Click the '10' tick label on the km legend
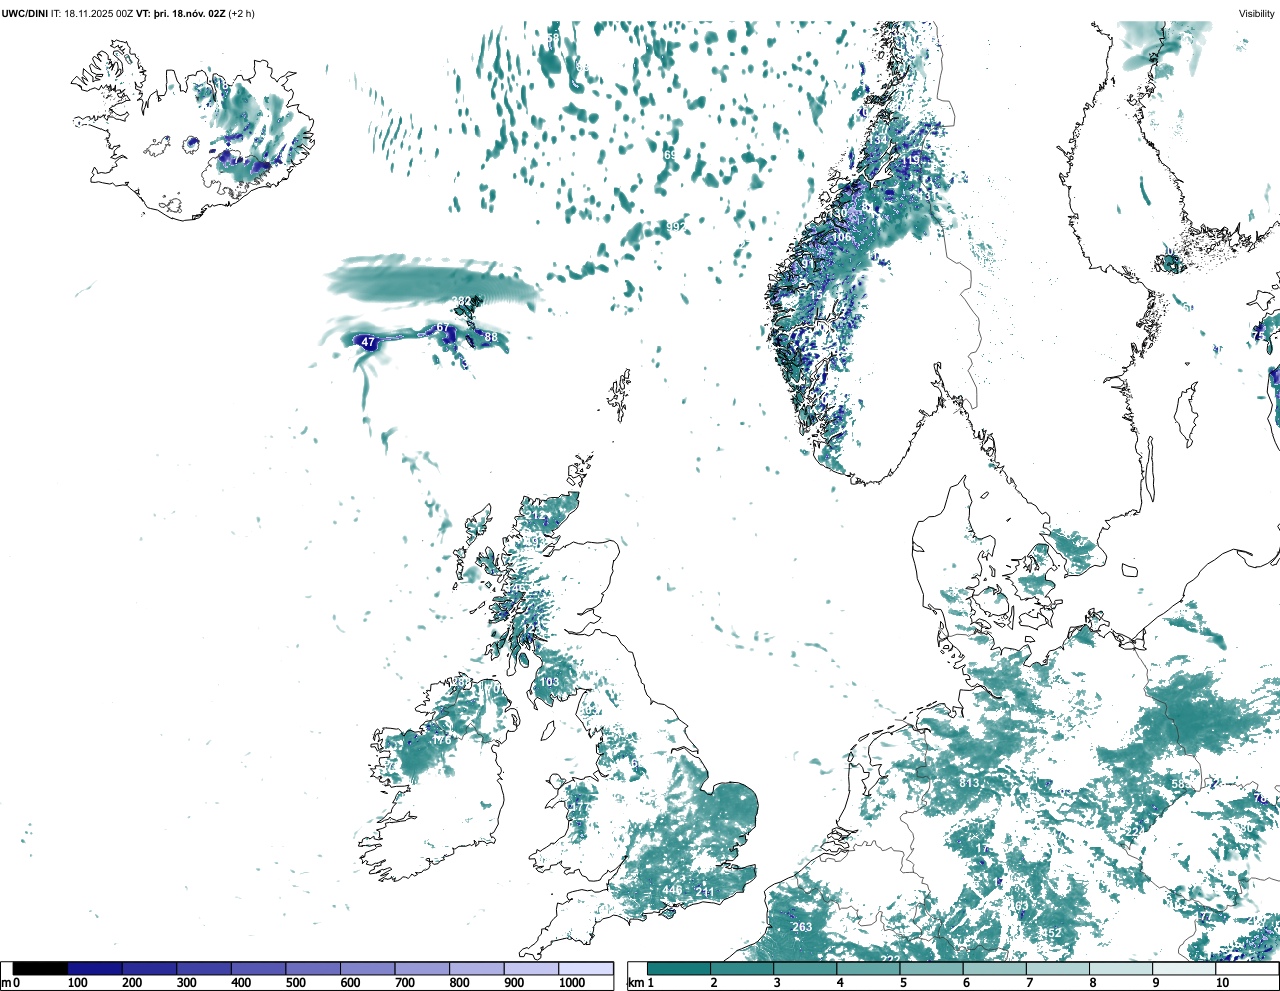Screen dimensions: 1280x991 [x=1222, y=983]
